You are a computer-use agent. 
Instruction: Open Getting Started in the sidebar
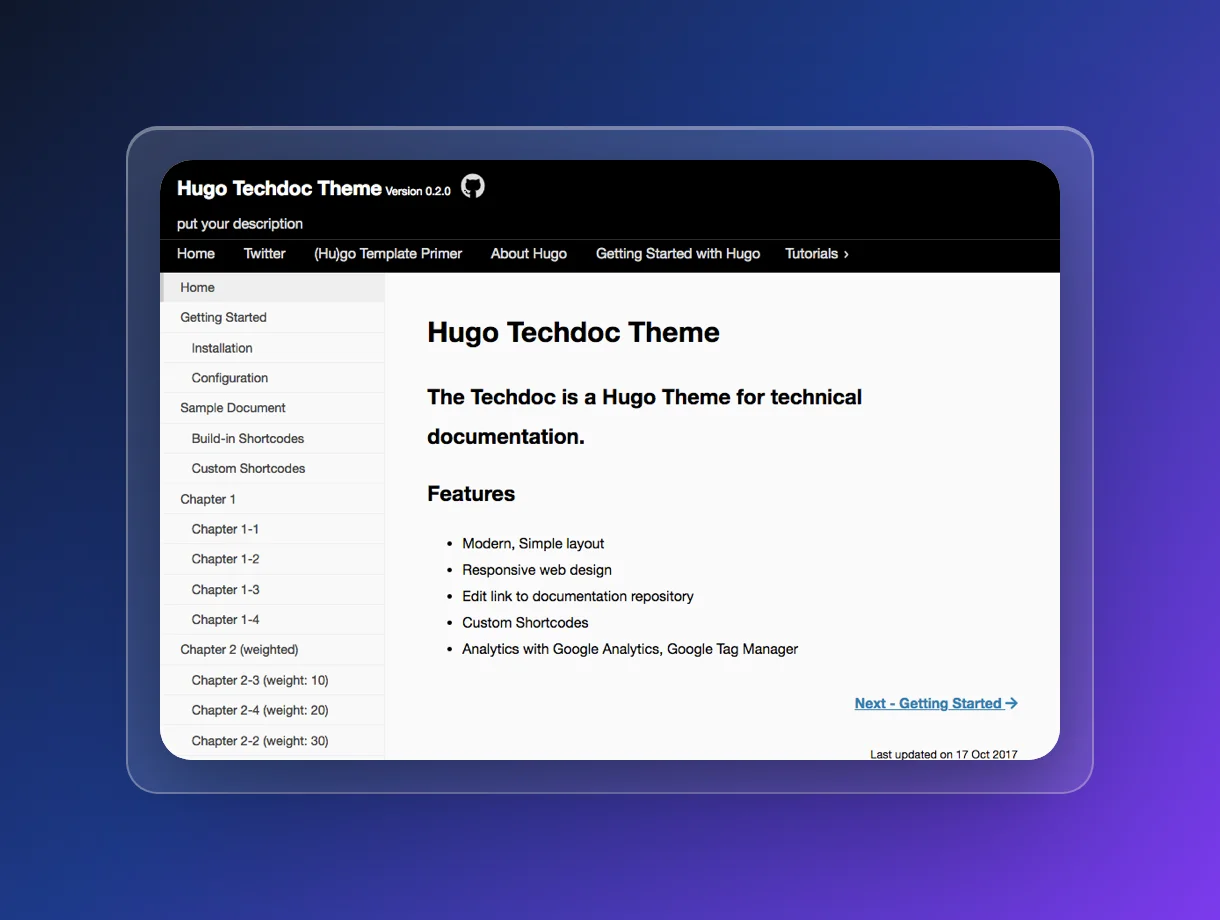click(x=272, y=317)
